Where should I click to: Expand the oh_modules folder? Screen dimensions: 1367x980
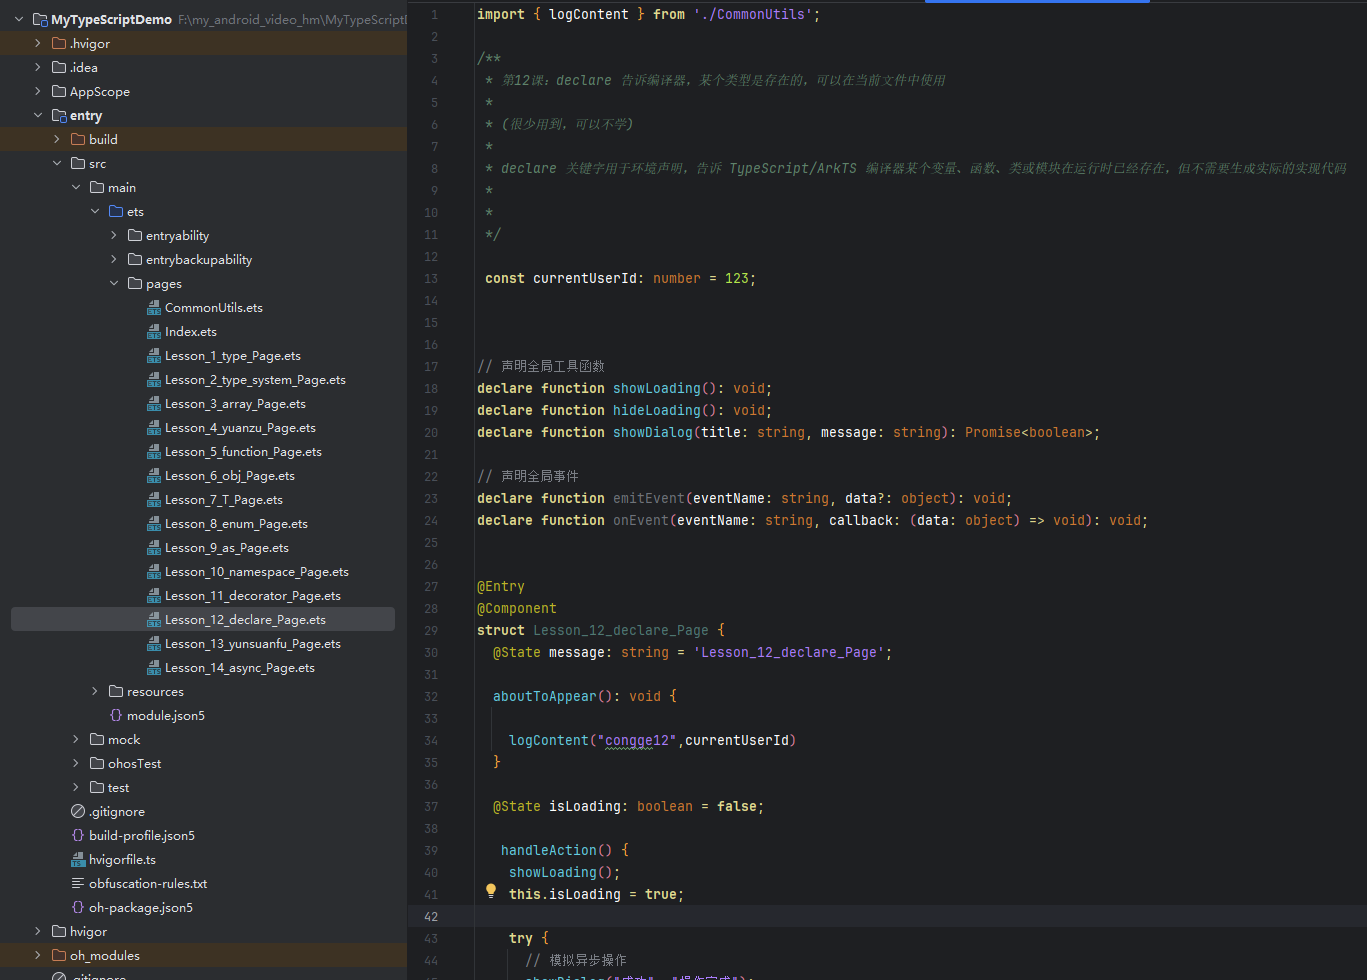point(38,956)
